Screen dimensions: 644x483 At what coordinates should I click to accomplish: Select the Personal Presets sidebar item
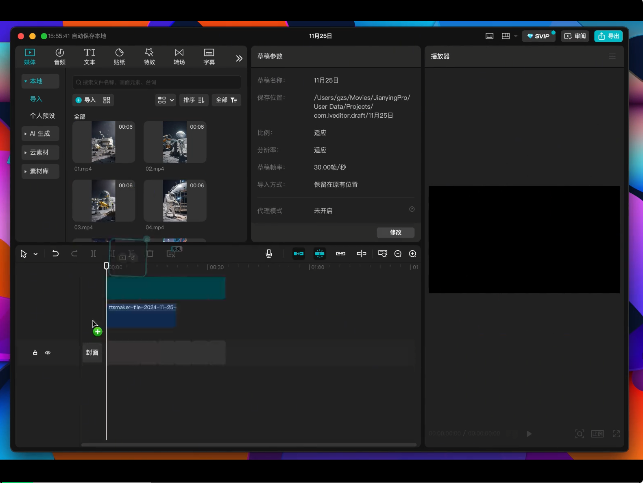click(42, 116)
